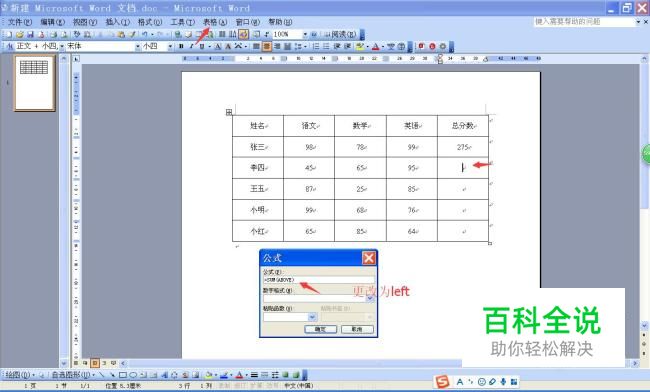The width and height of the screenshot is (650, 392).
Task: Click the 275 total cell
Action: point(463,147)
